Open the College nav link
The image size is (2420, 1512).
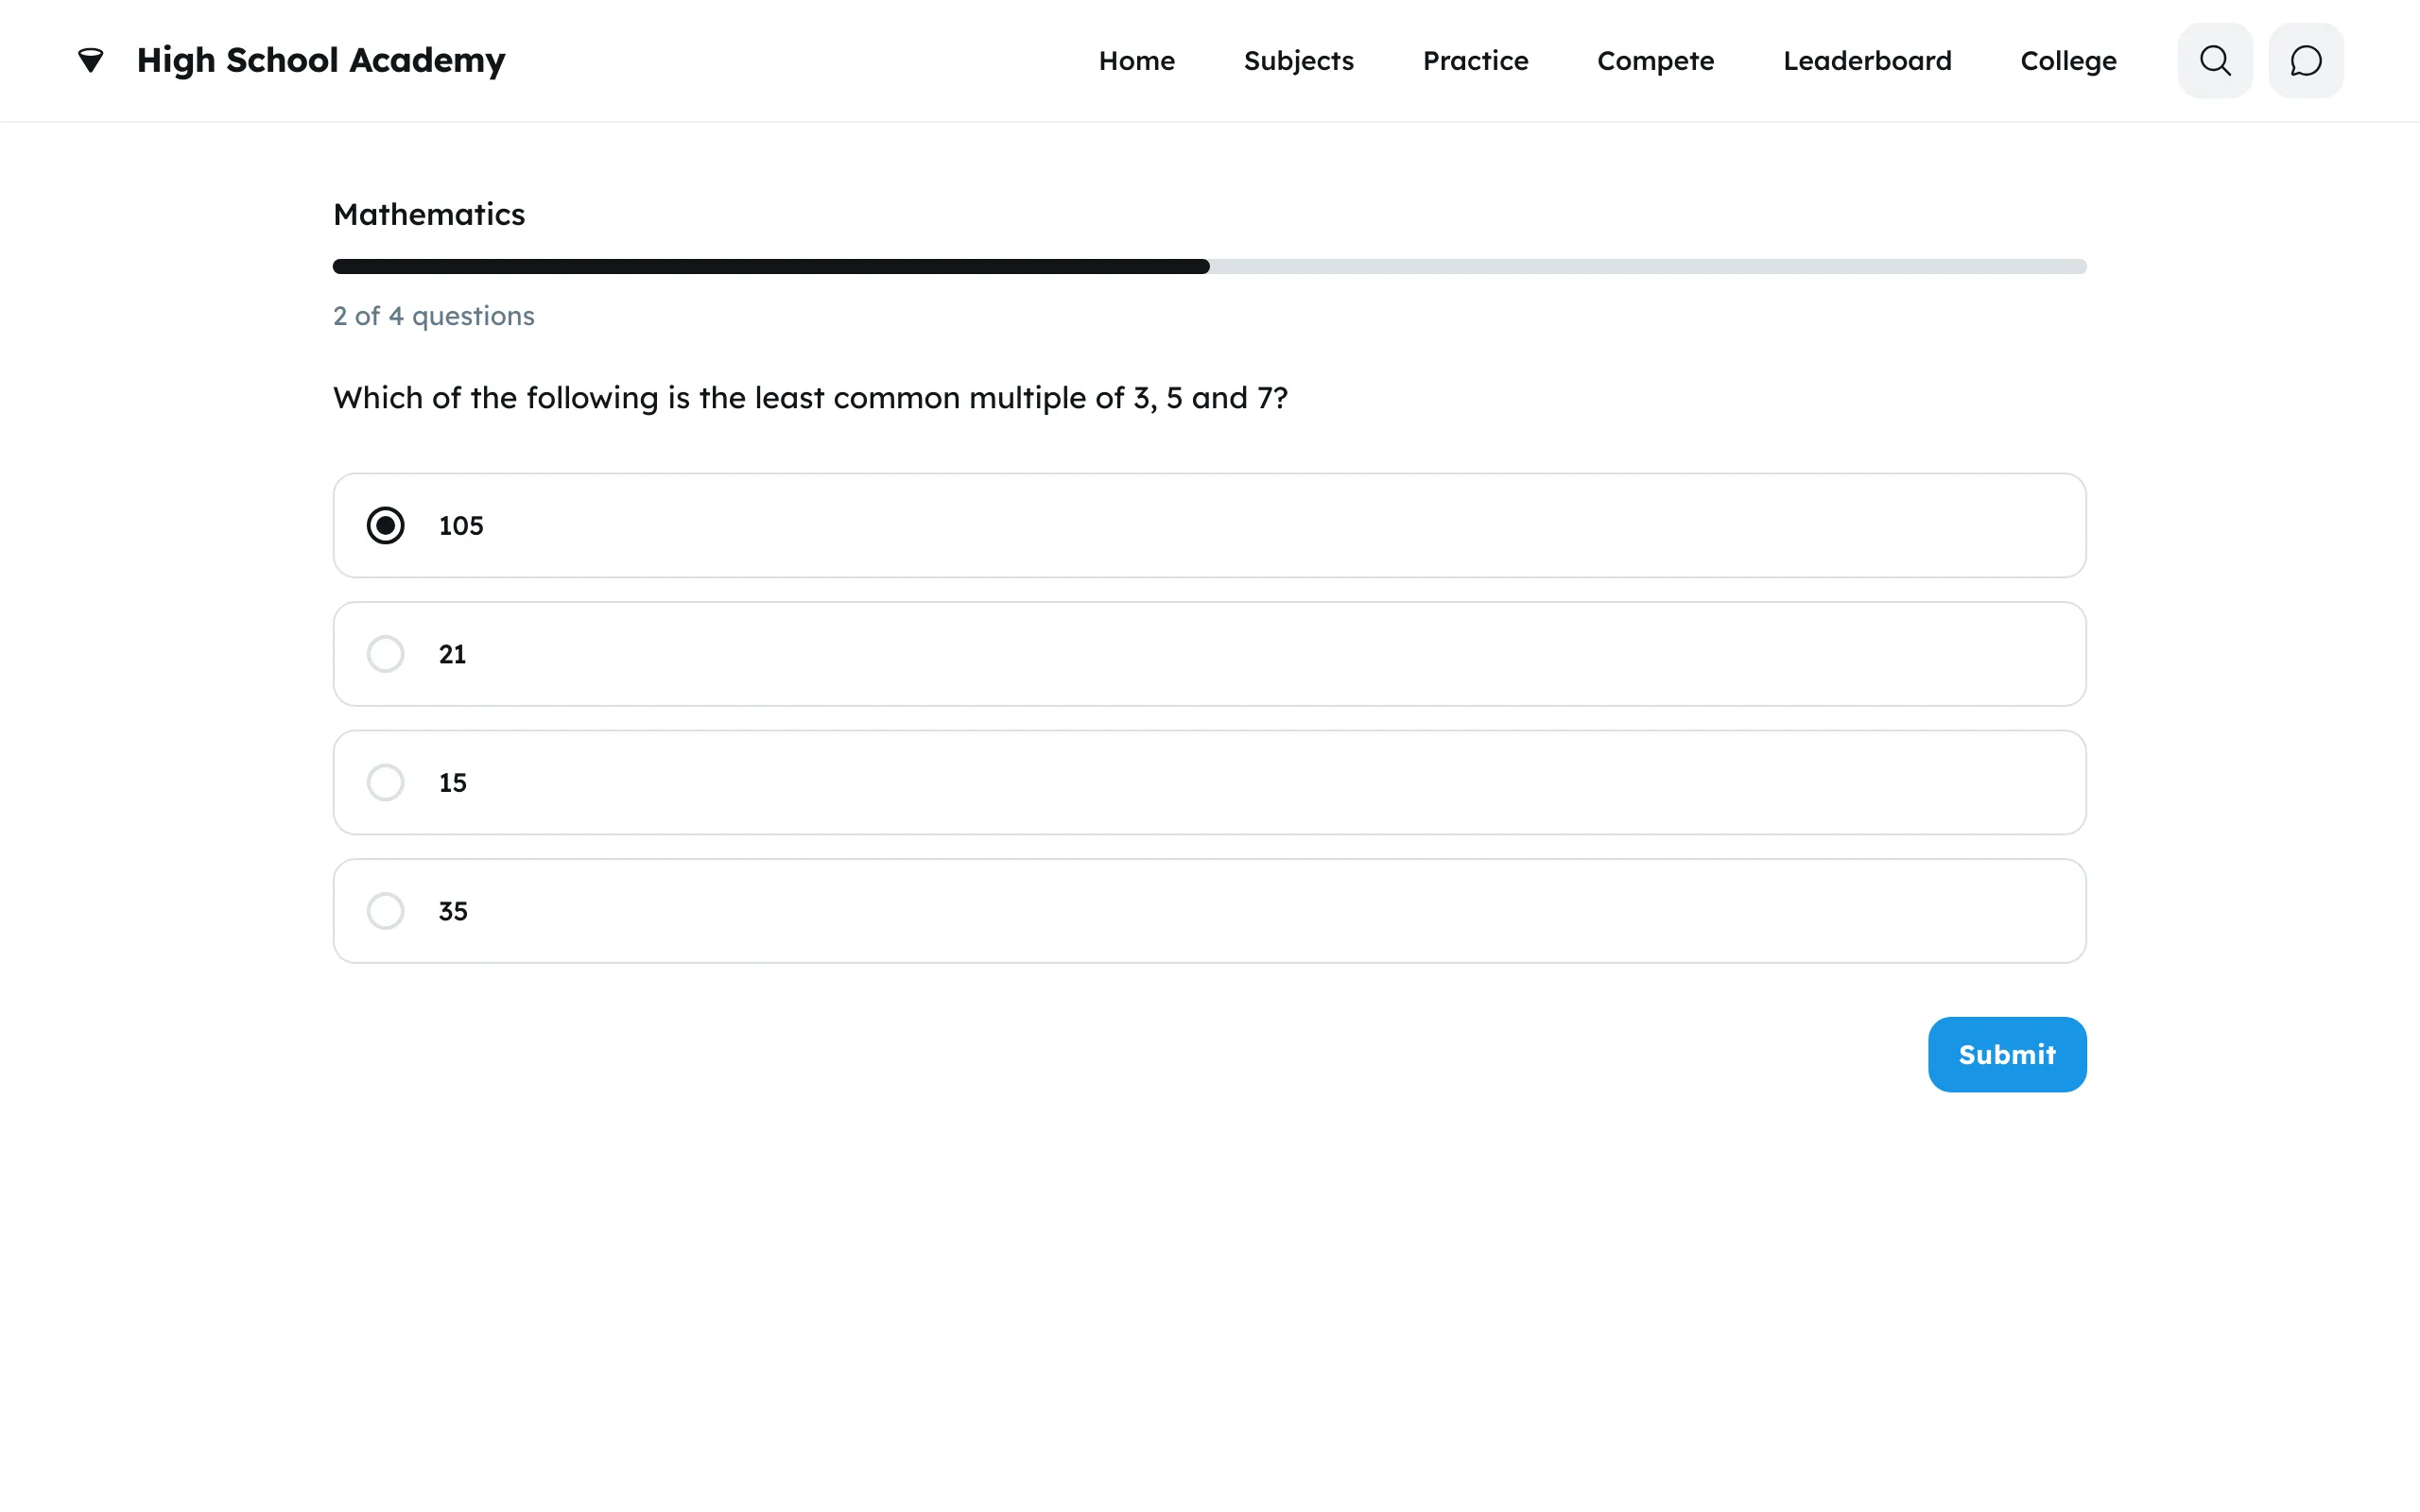(x=2068, y=61)
